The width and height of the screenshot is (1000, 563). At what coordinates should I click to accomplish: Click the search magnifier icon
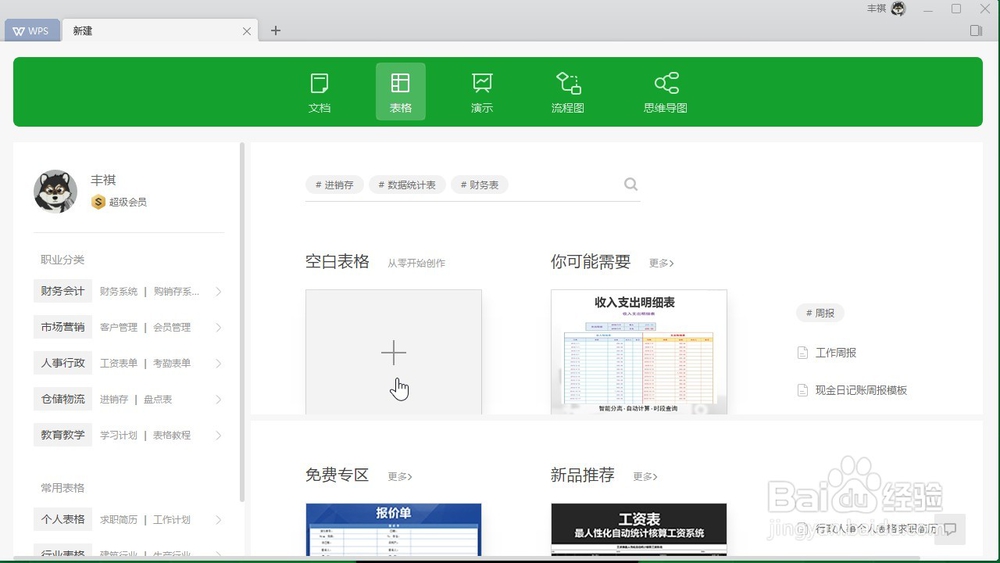pyautogui.click(x=631, y=184)
